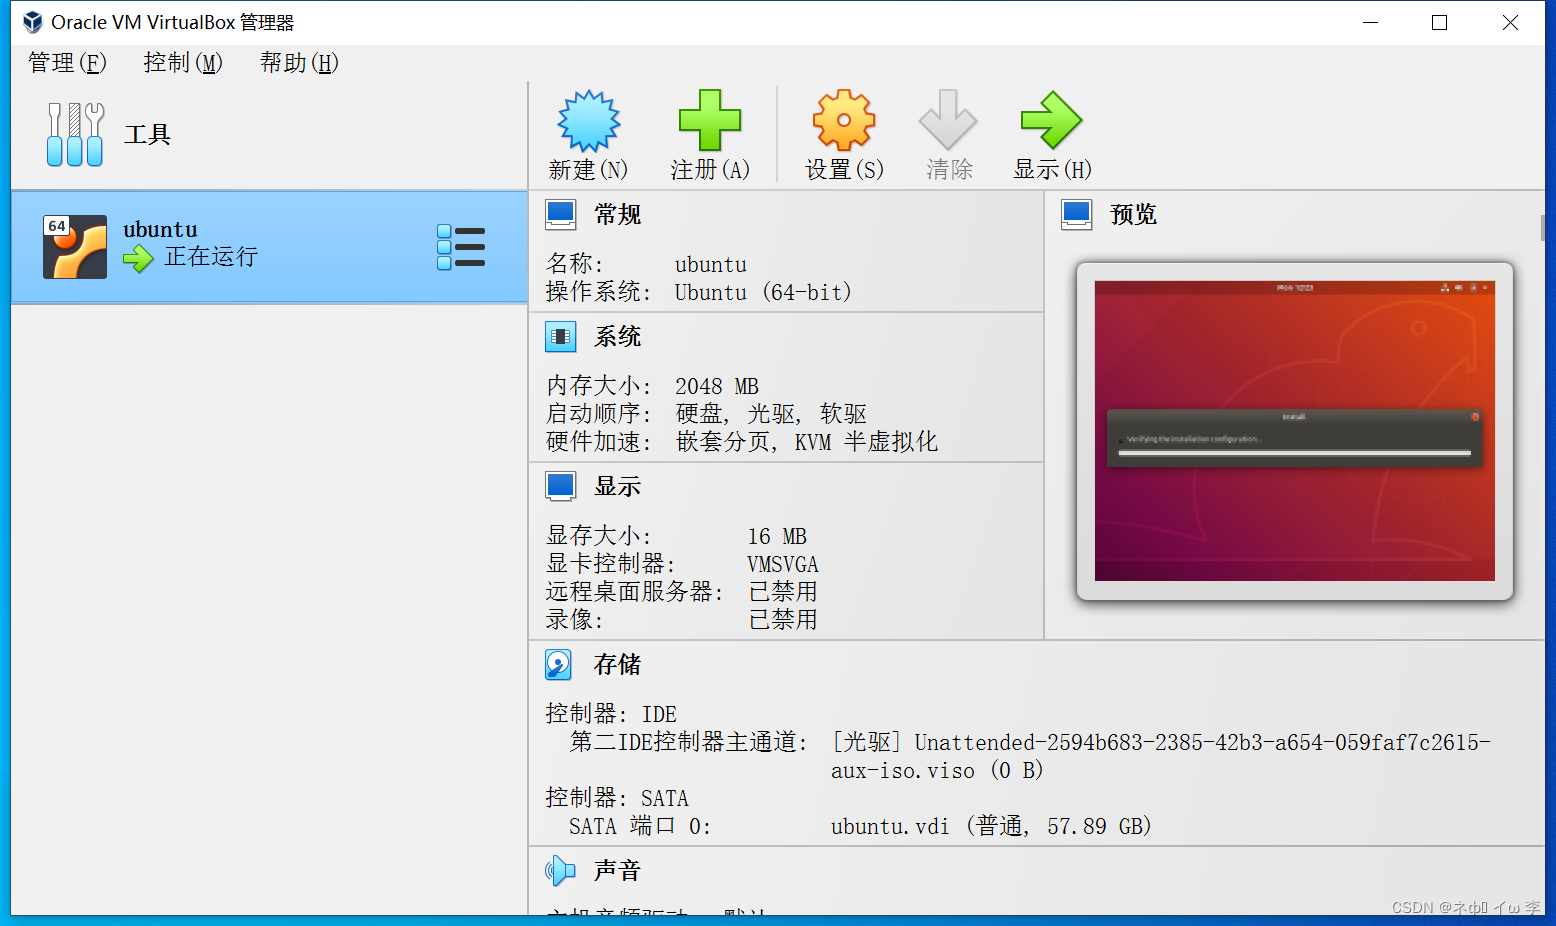This screenshot has width=1556, height=926.
Task: Click the Ubuntu (64-bit) operating system value
Action: coord(763,293)
